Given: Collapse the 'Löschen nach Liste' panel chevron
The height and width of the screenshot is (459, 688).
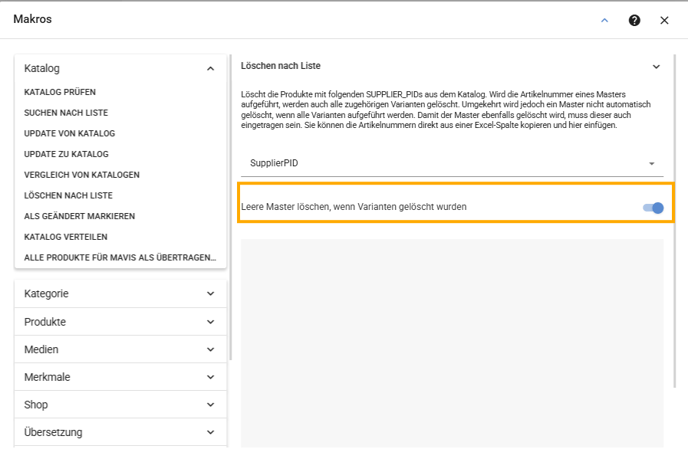Looking at the screenshot, I should (x=656, y=67).
